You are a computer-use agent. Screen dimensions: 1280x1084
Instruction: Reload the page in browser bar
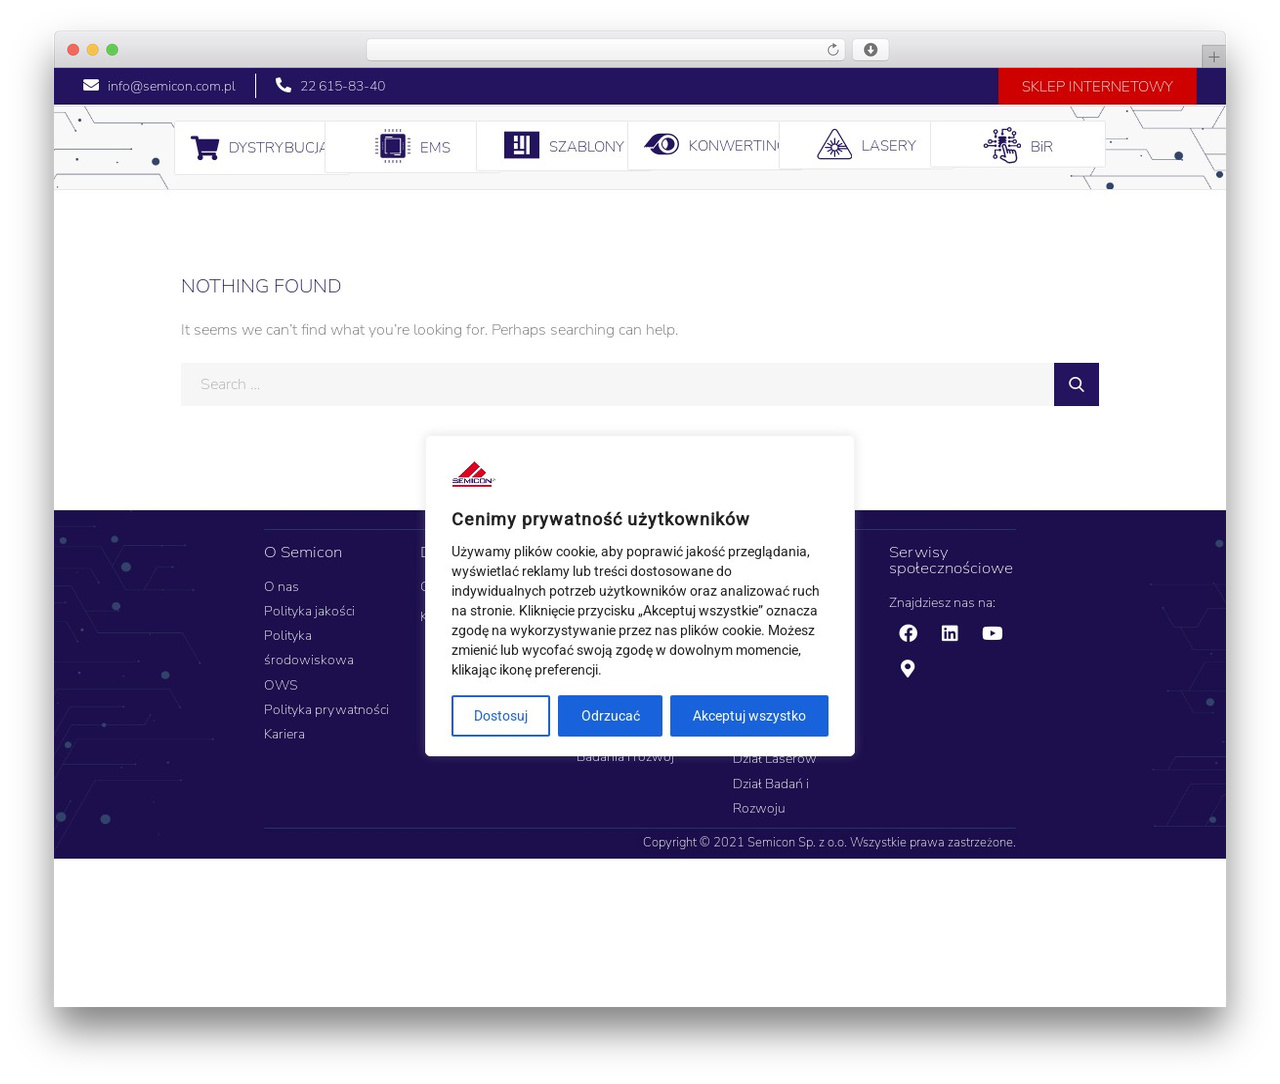(833, 50)
